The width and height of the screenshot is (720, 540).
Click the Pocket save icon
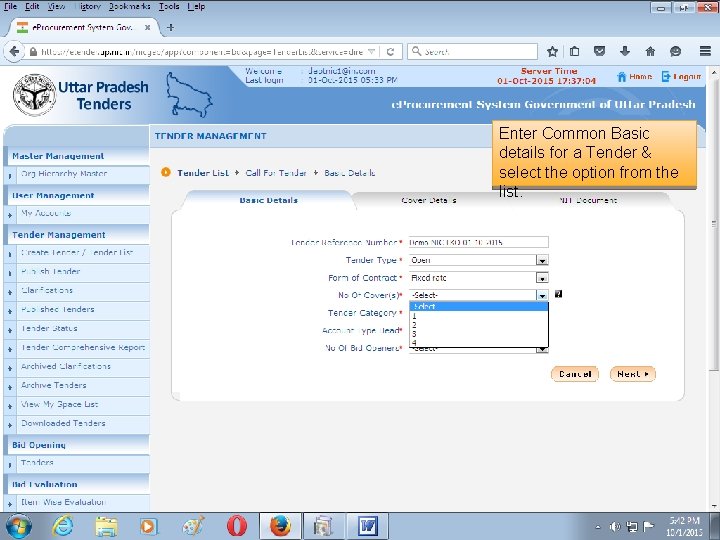click(599, 51)
